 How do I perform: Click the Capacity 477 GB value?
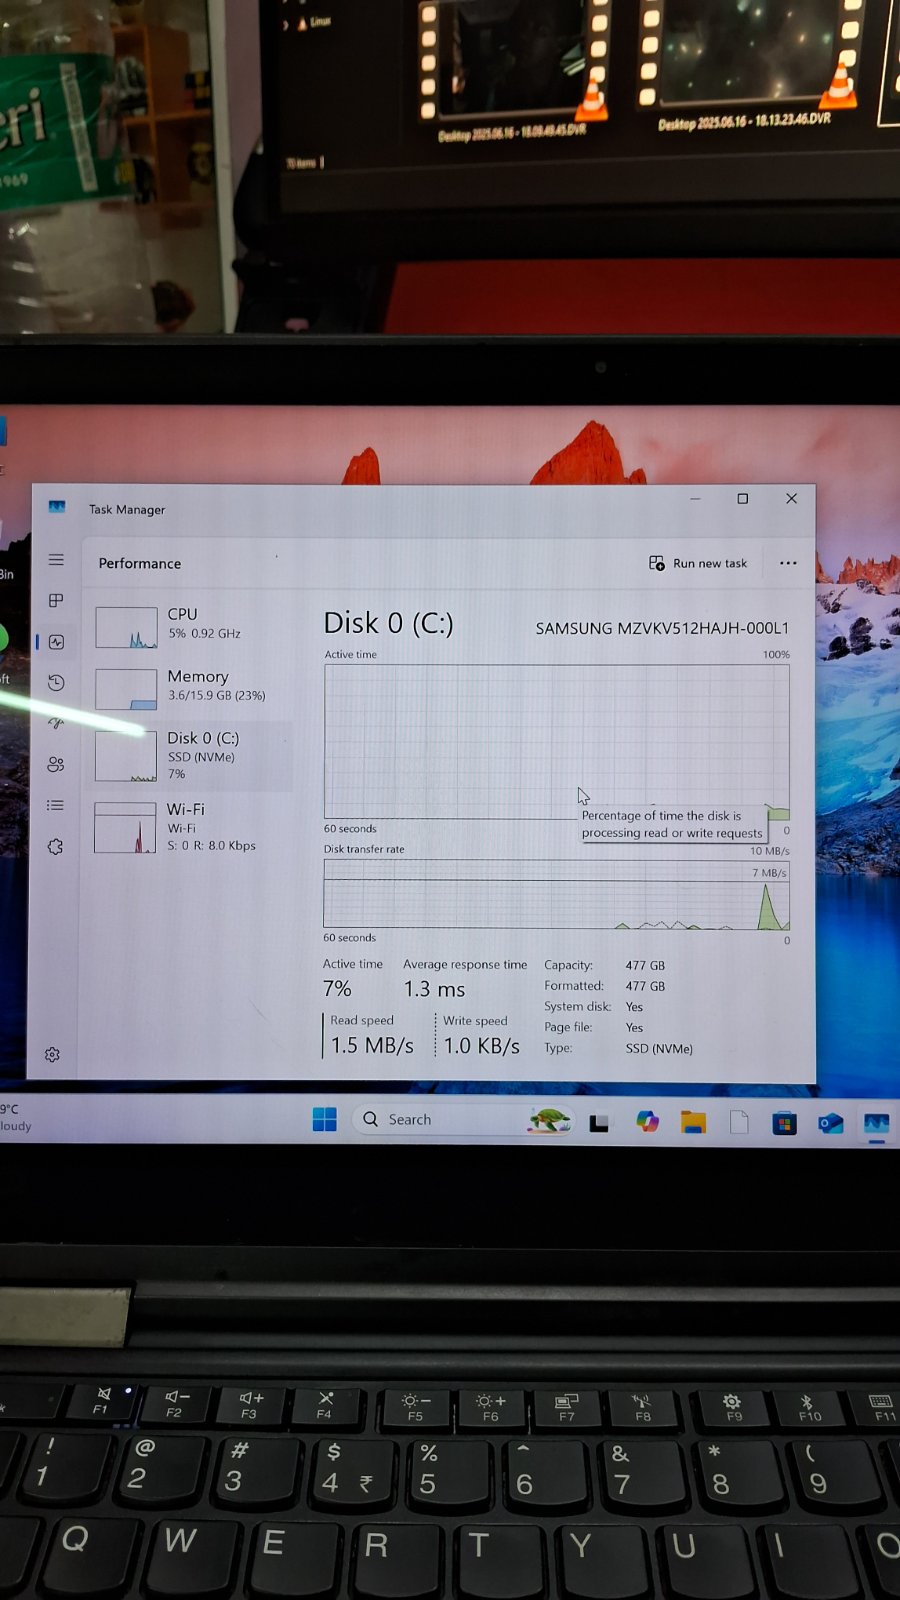click(x=645, y=965)
